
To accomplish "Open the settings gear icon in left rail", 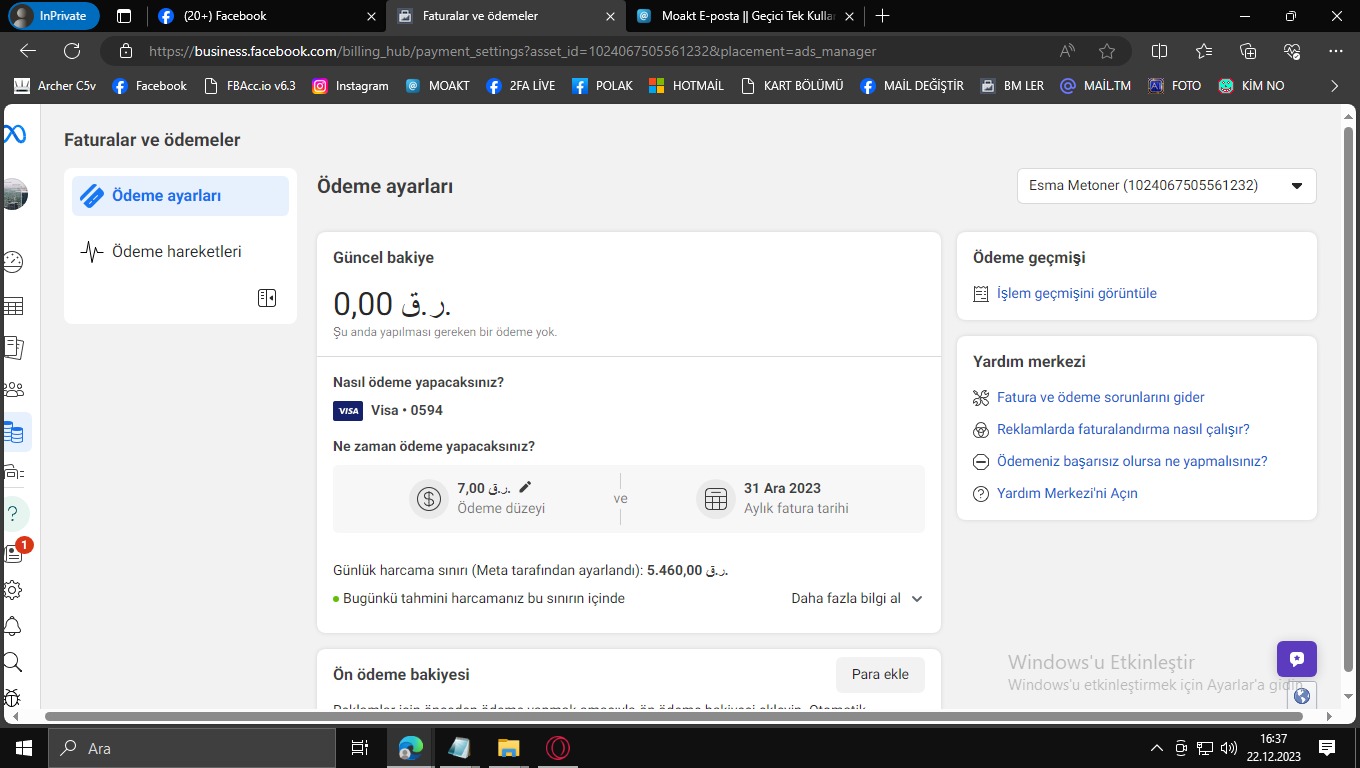I will tap(13, 590).
